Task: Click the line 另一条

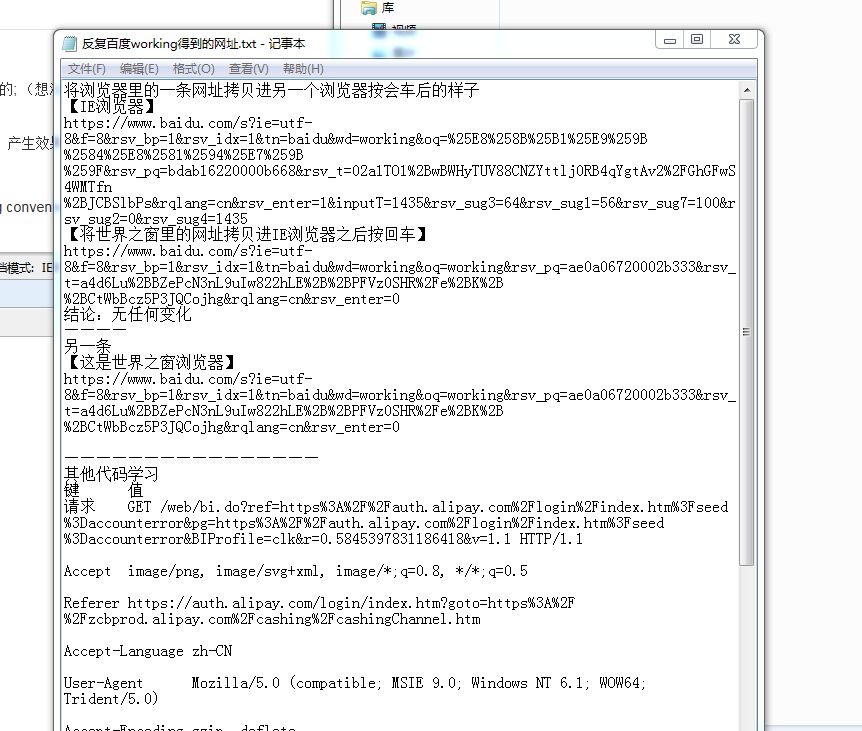Action: pos(88,346)
